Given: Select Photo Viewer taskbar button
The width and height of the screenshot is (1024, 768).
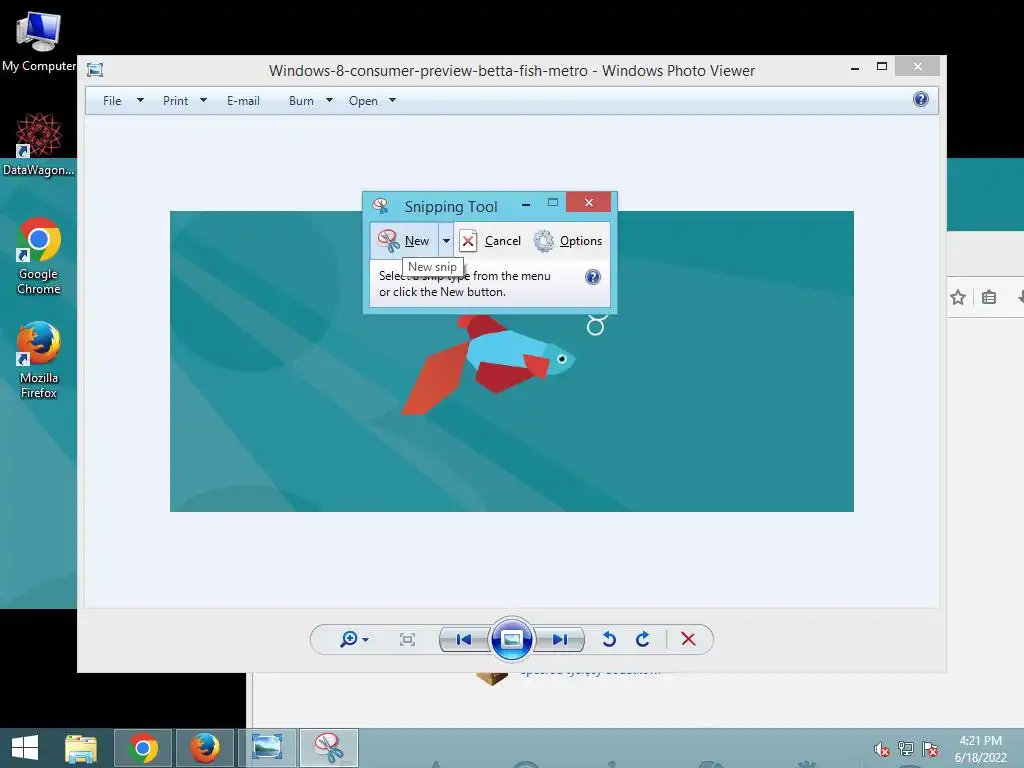Looking at the screenshot, I should tap(267, 748).
